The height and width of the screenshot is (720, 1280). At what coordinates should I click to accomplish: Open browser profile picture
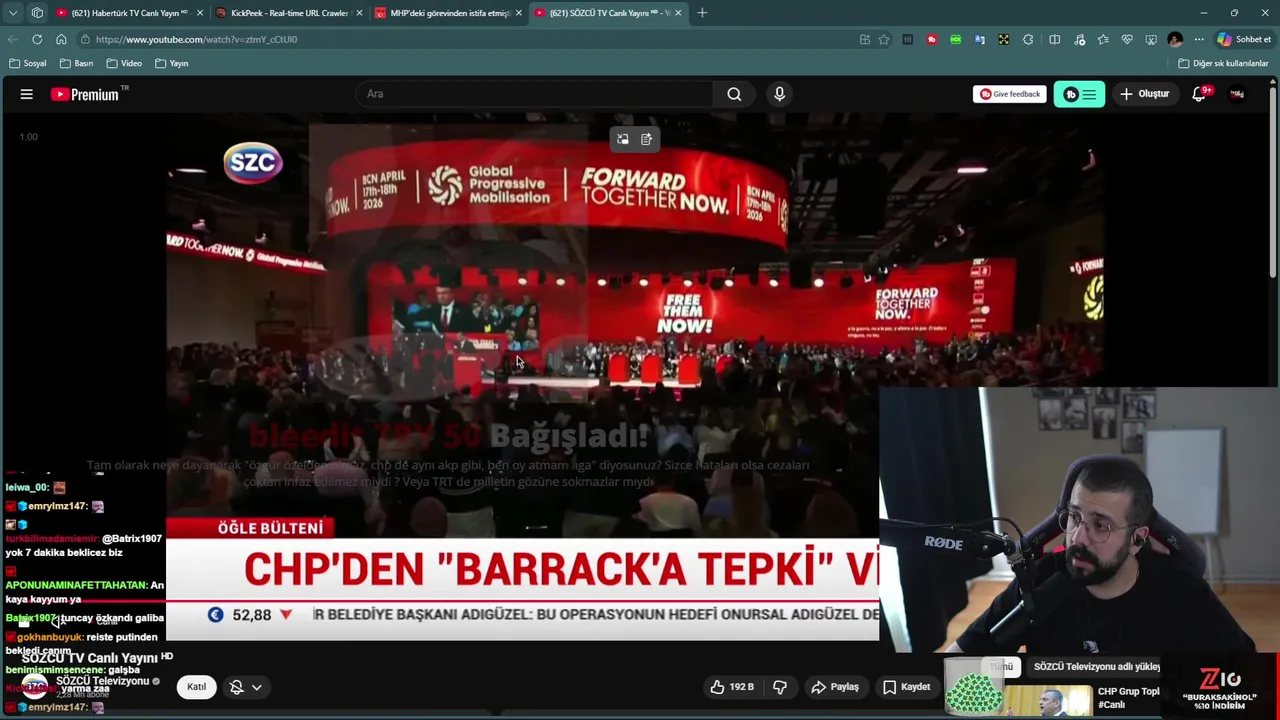coord(1175,39)
